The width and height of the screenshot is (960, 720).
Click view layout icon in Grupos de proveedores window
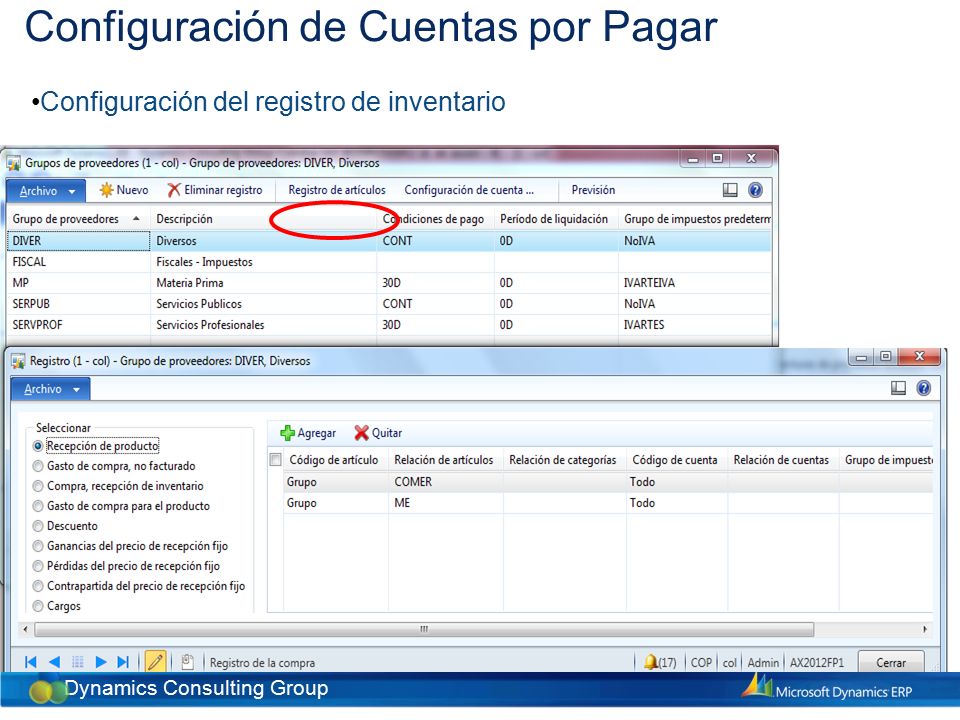click(730, 190)
